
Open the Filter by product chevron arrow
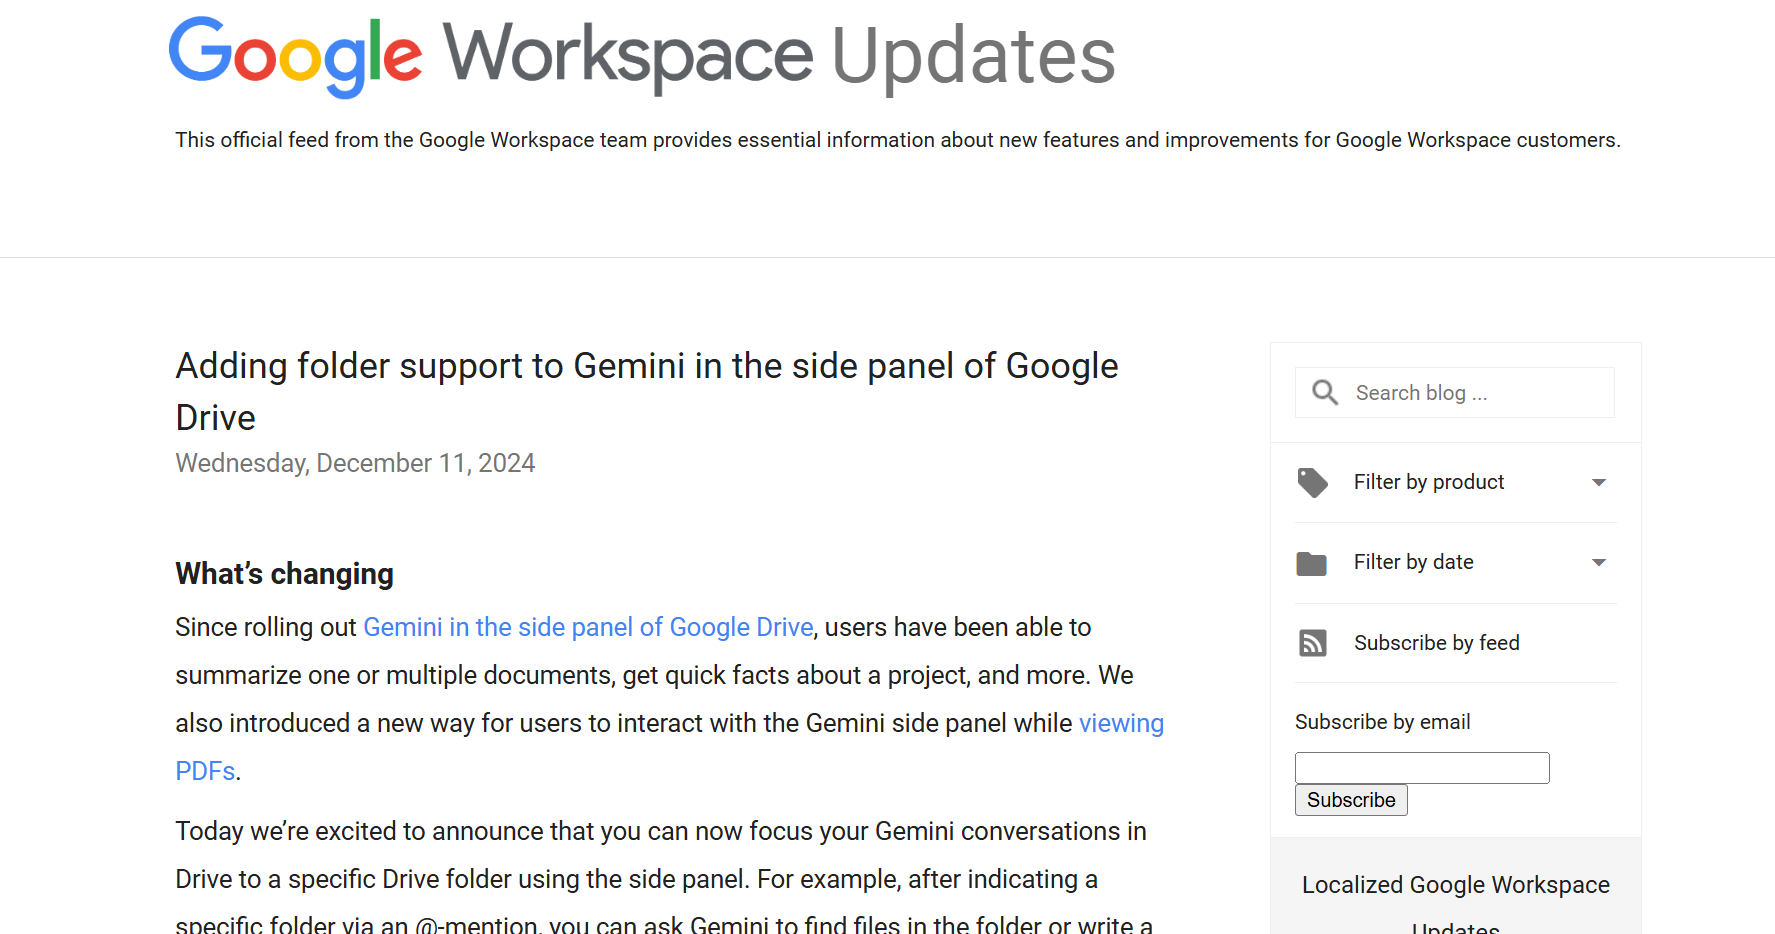click(1599, 483)
